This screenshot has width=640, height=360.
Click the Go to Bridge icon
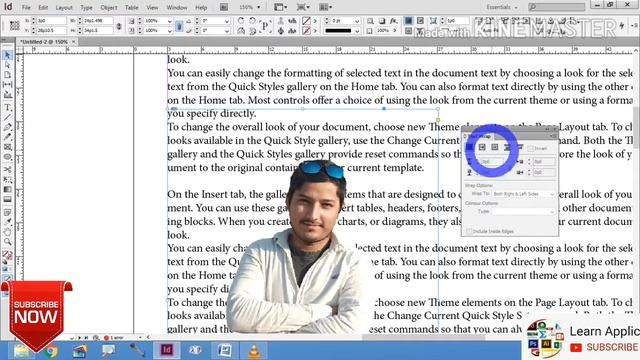click(224, 7)
